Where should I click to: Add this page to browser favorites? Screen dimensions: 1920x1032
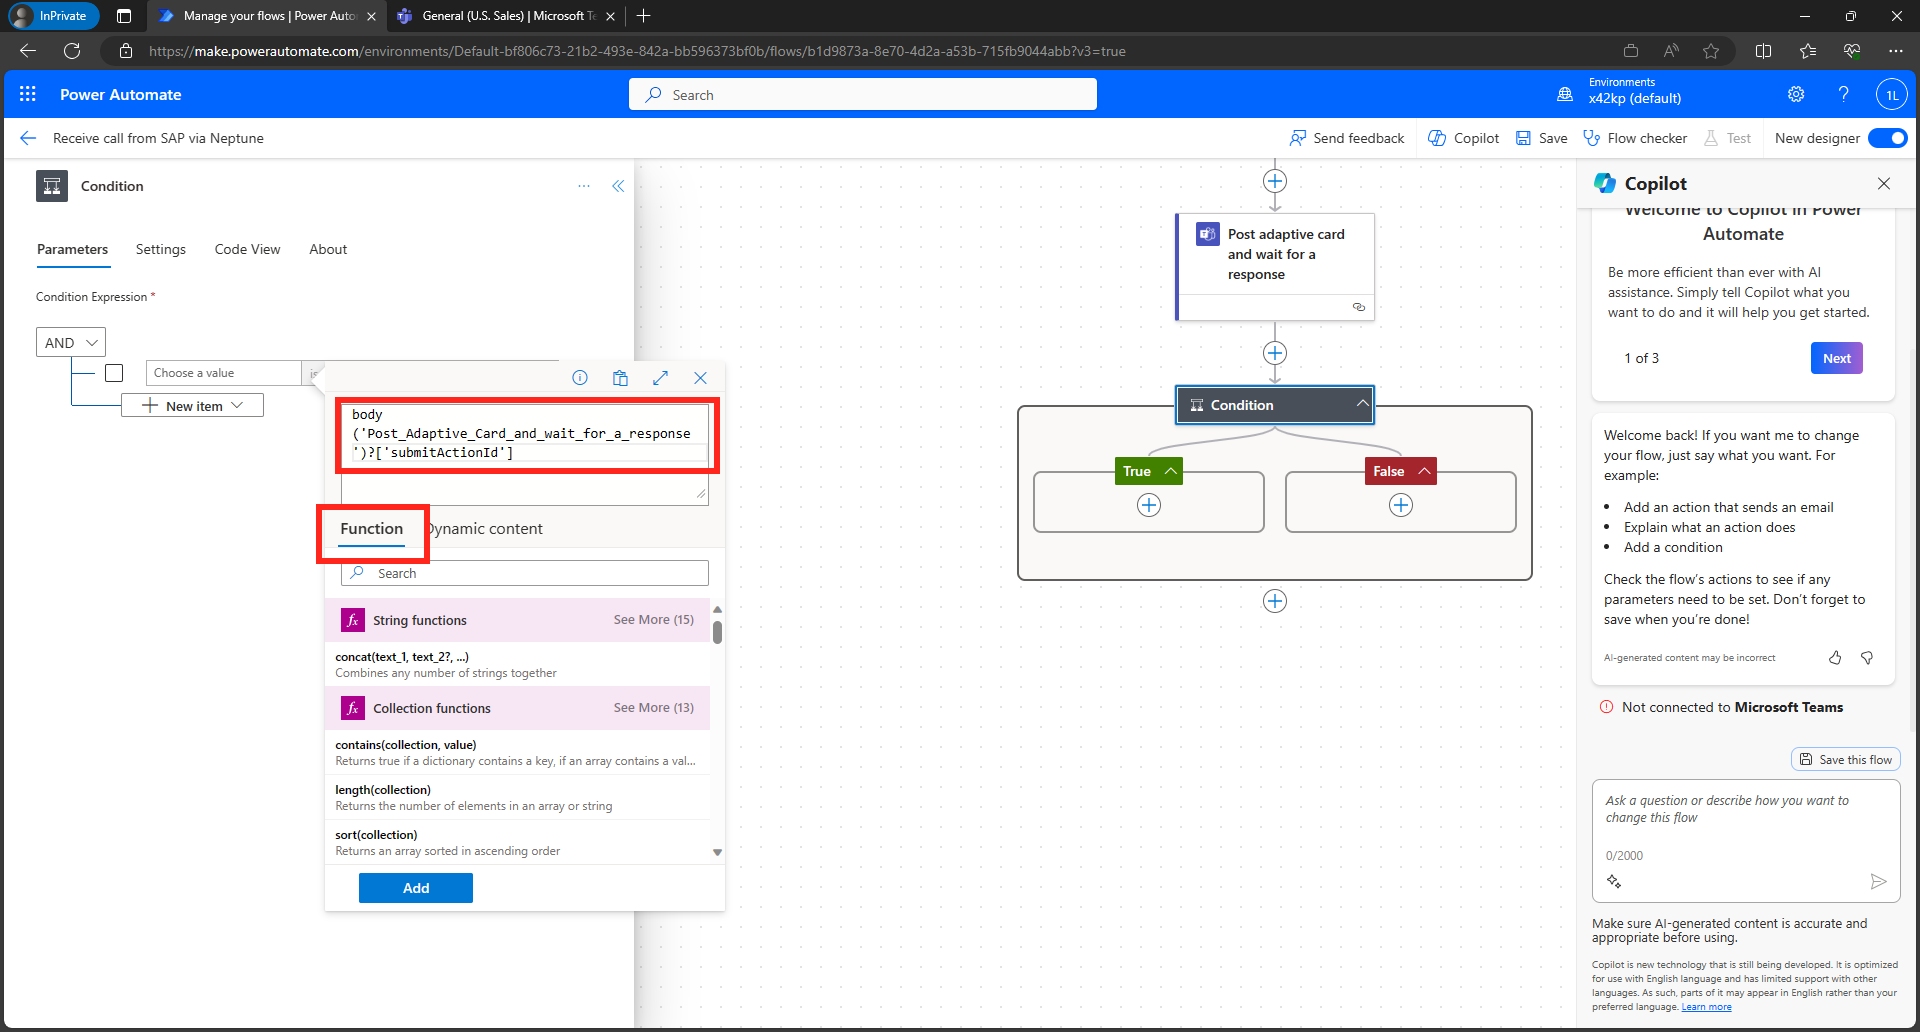(1711, 51)
